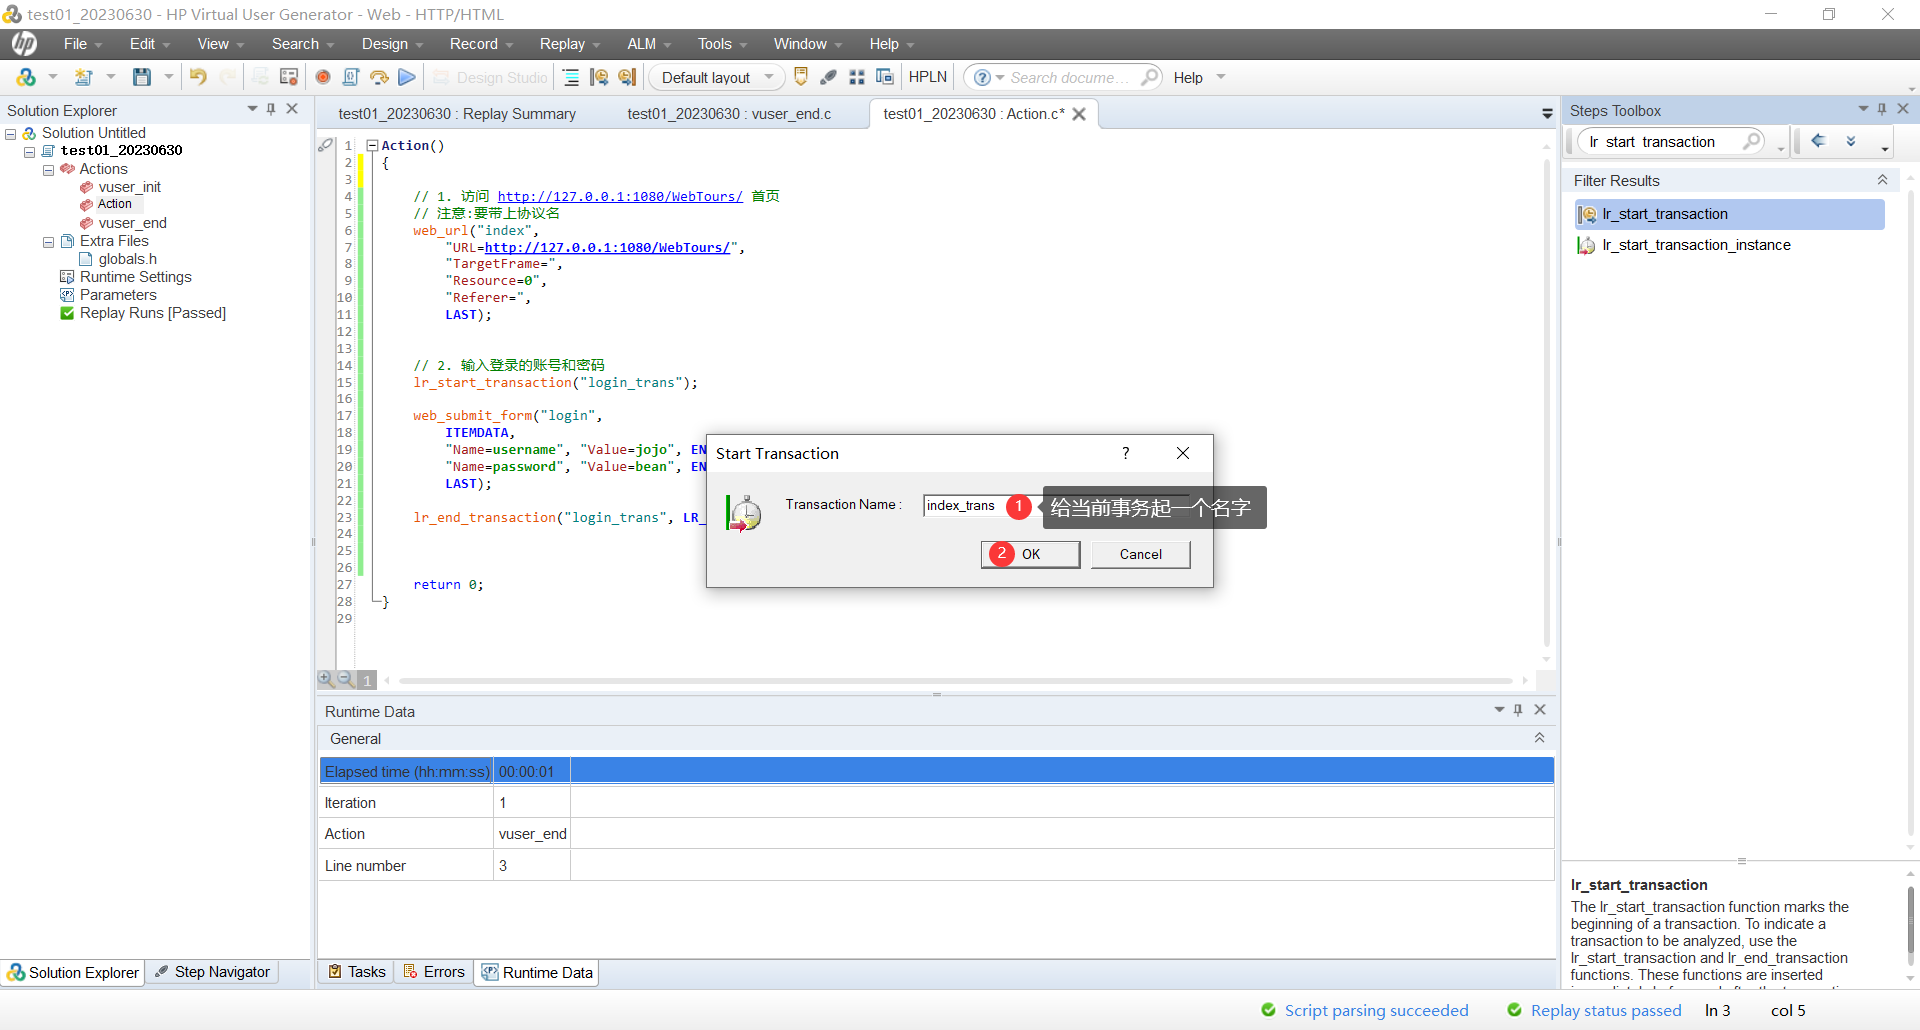Image resolution: width=1920 pixels, height=1030 pixels.
Task: Click the double-chevron expand icon in Steps Toolbox
Action: 1851,141
